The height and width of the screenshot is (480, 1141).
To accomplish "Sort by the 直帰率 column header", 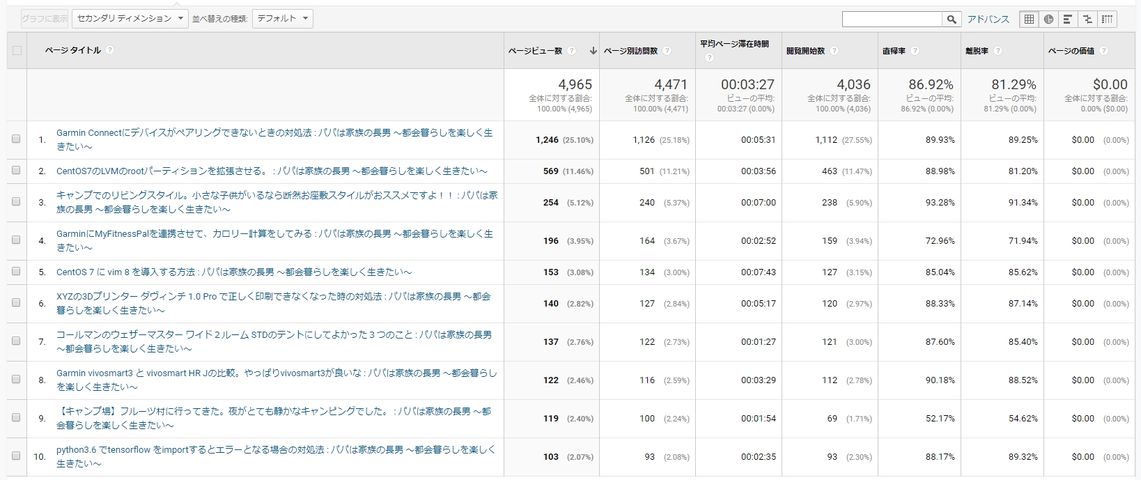I will 895,51.
